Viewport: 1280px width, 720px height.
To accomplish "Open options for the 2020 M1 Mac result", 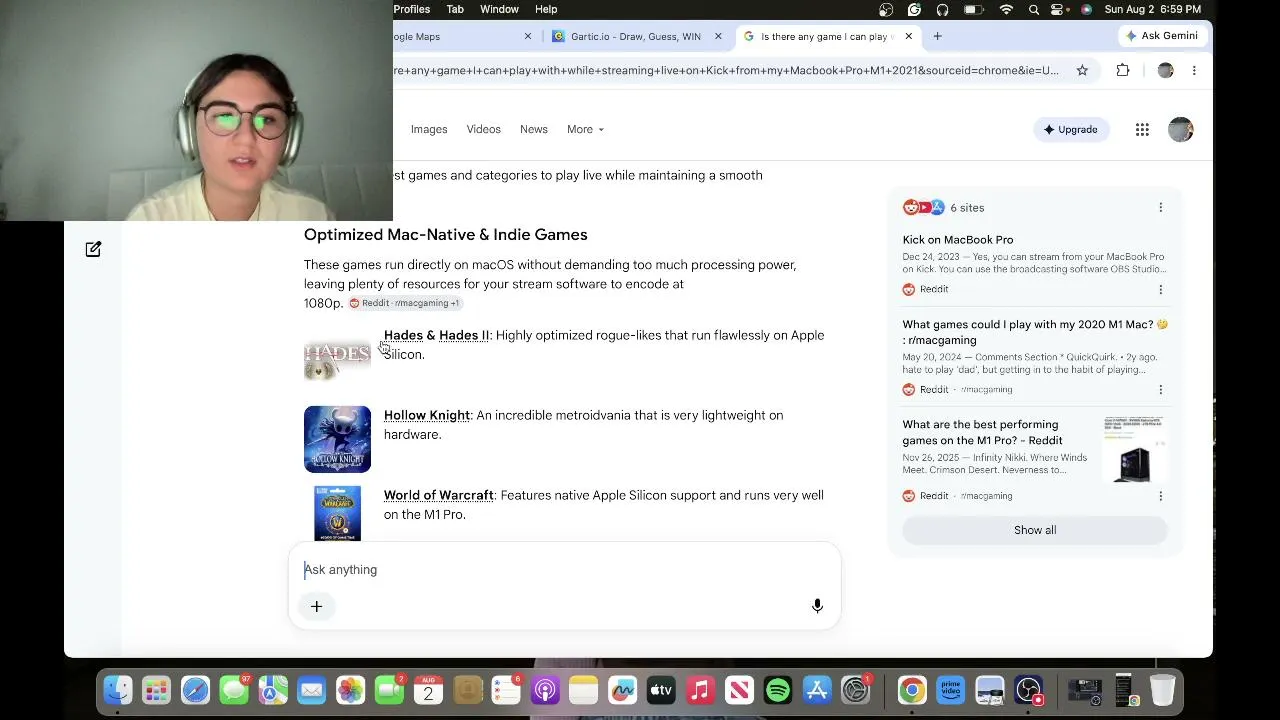I will [1160, 389].
